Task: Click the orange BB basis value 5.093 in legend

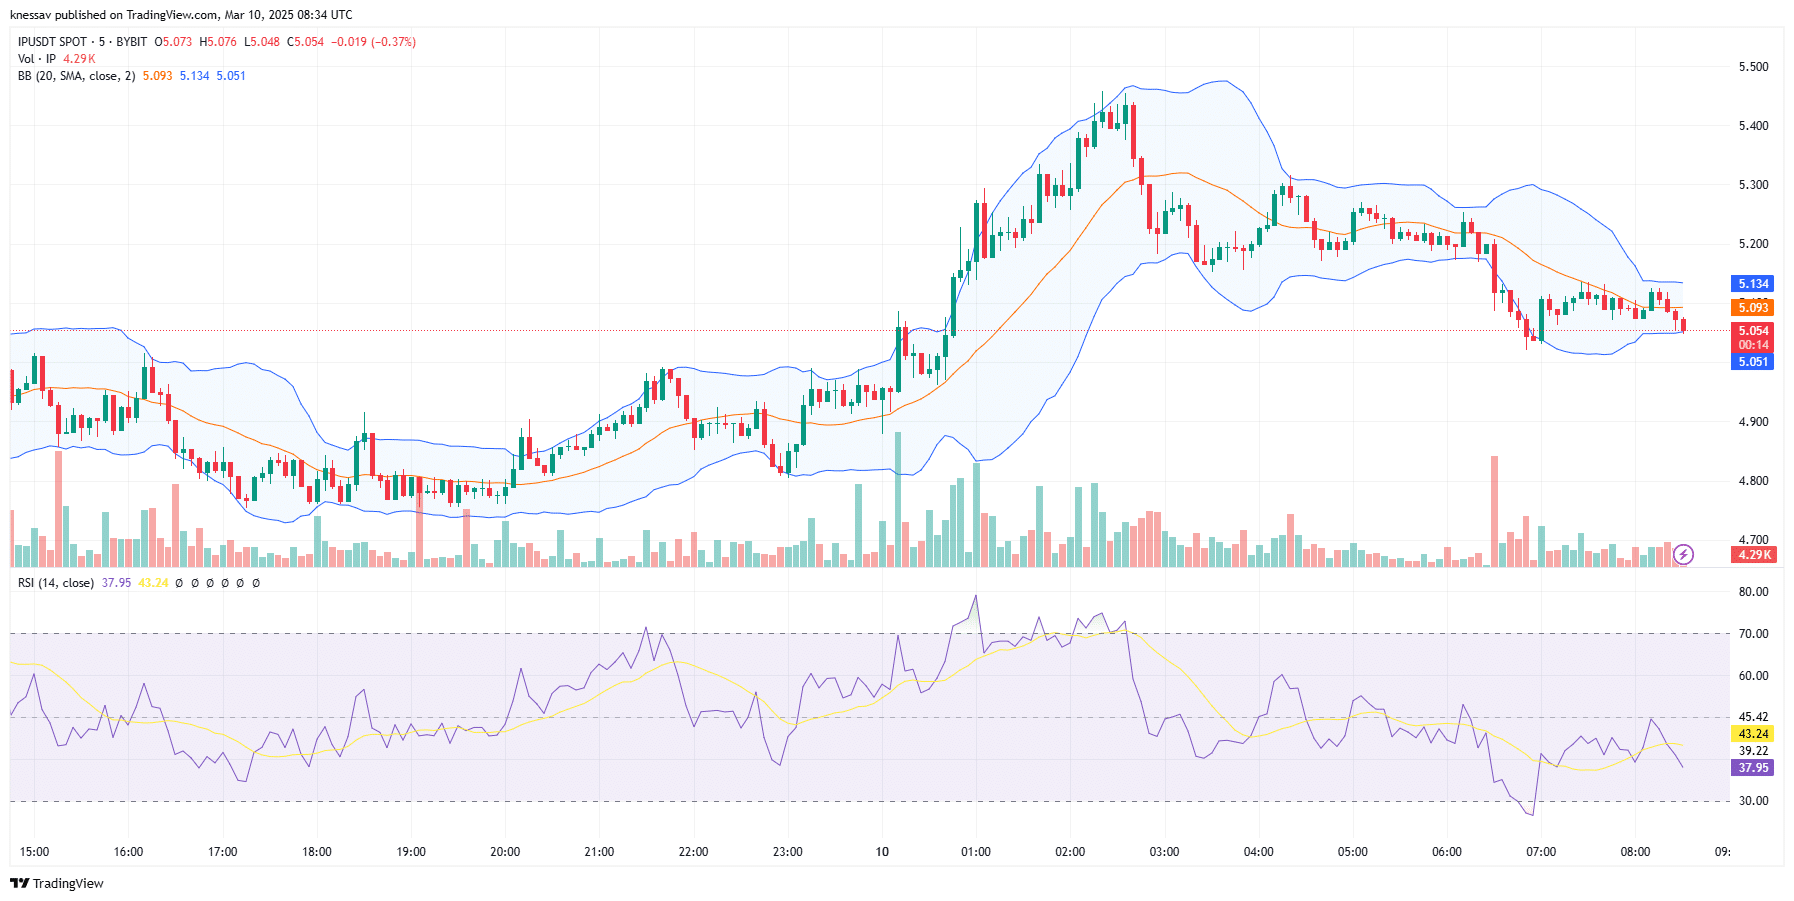Action: pos(157,76)
